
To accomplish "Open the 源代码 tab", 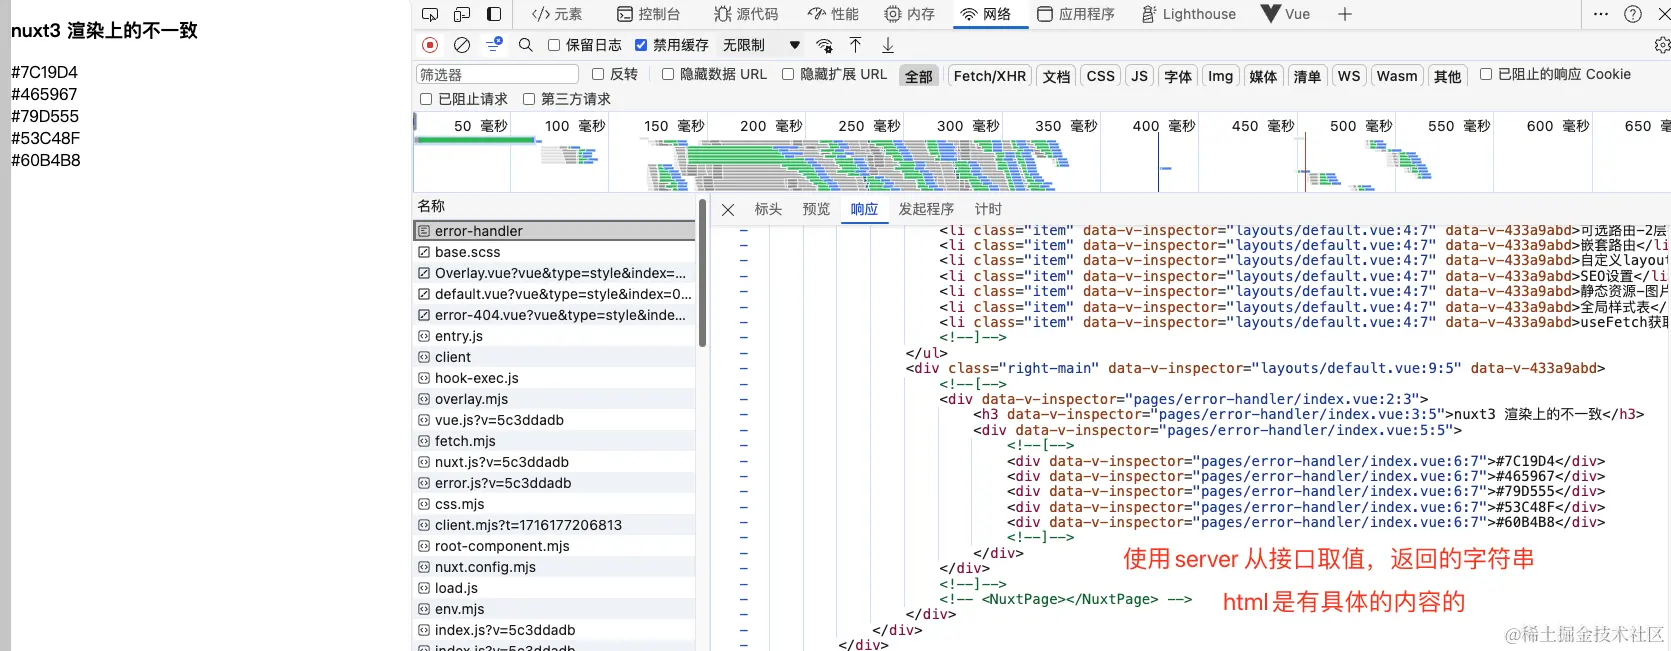I will coord(746,14).
